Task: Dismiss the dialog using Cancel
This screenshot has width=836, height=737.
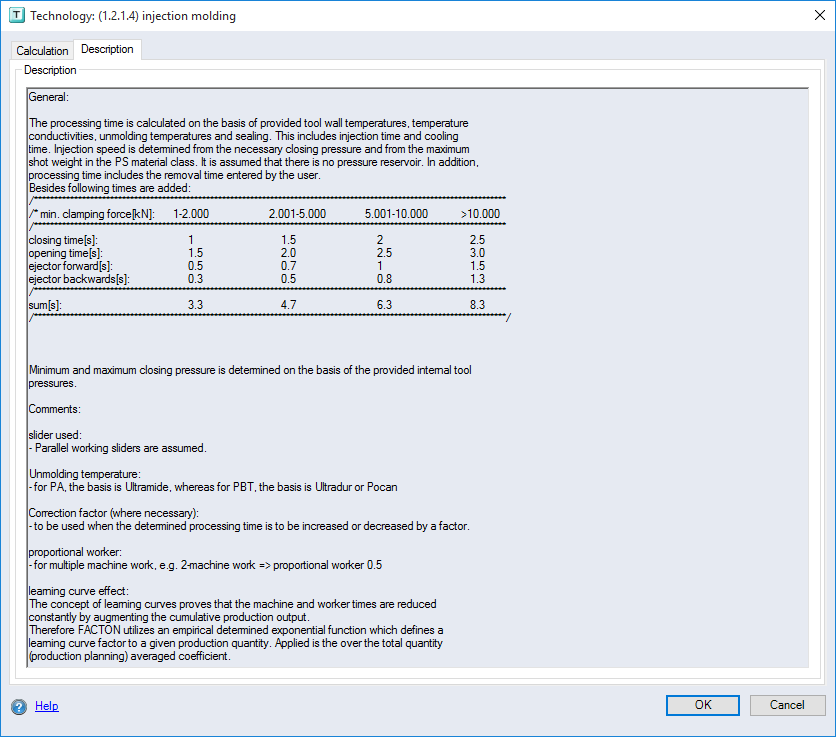Action: (x=788, y=705)
